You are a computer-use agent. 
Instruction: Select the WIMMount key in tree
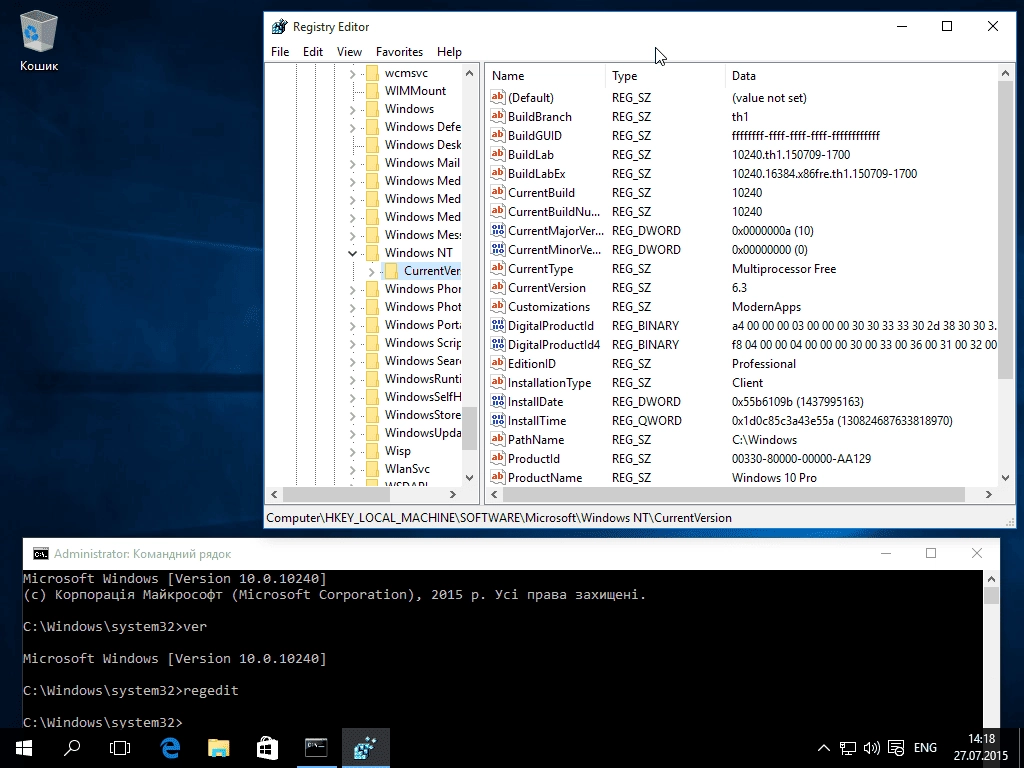(415, 91)
